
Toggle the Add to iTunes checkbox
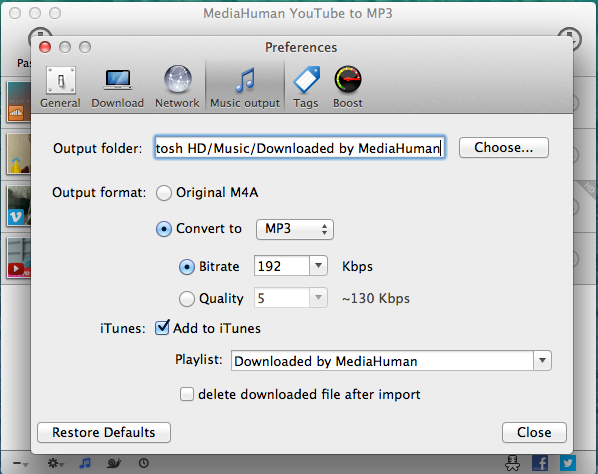tap(162, 328)
